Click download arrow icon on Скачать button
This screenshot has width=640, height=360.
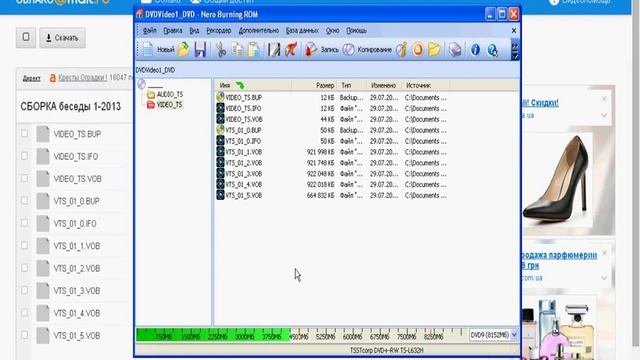(x=49, y=38)
